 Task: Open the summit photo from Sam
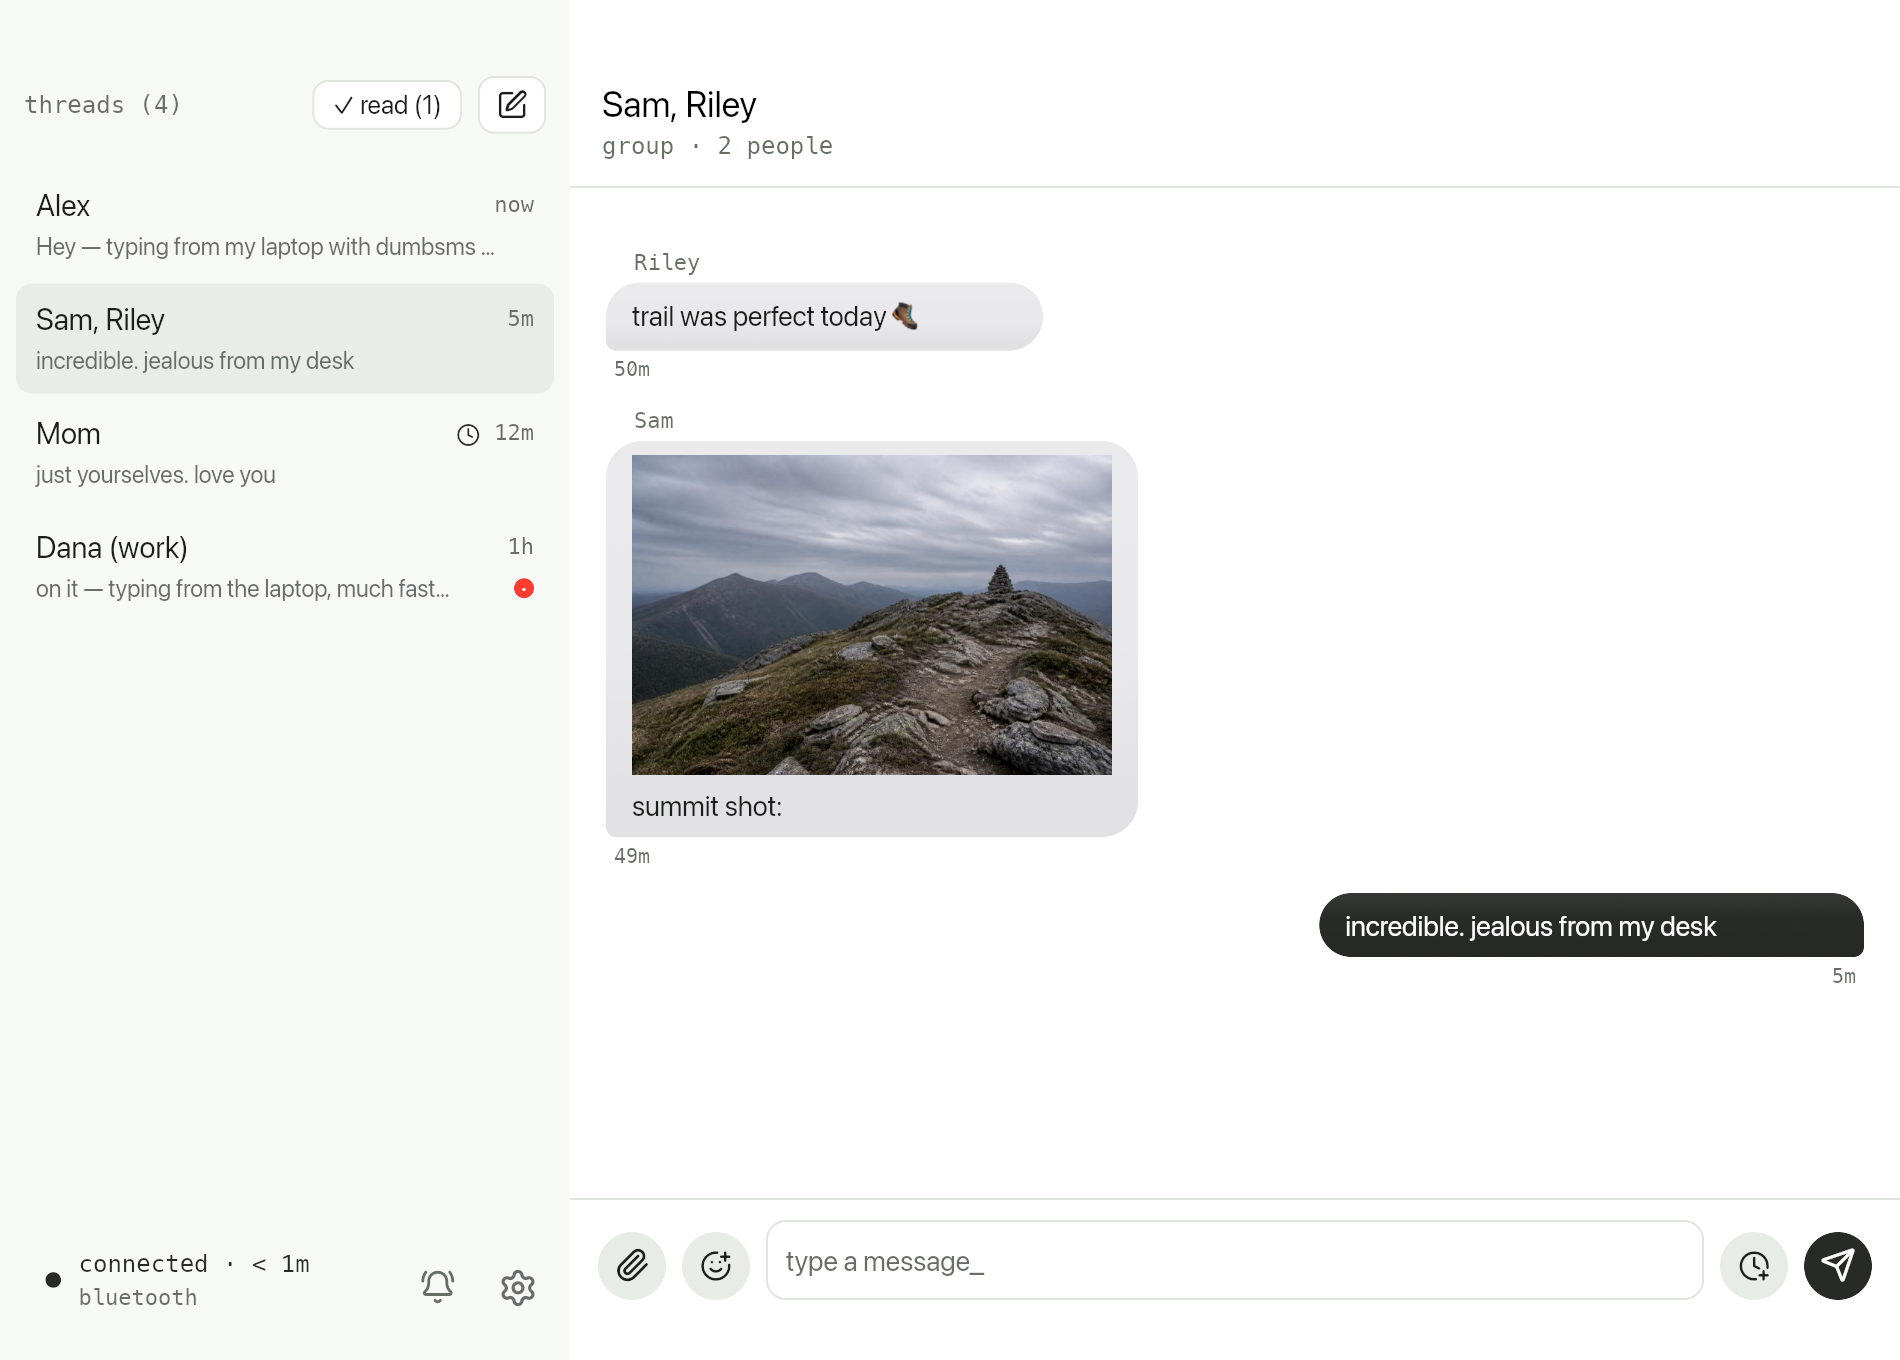coord(872,615)
